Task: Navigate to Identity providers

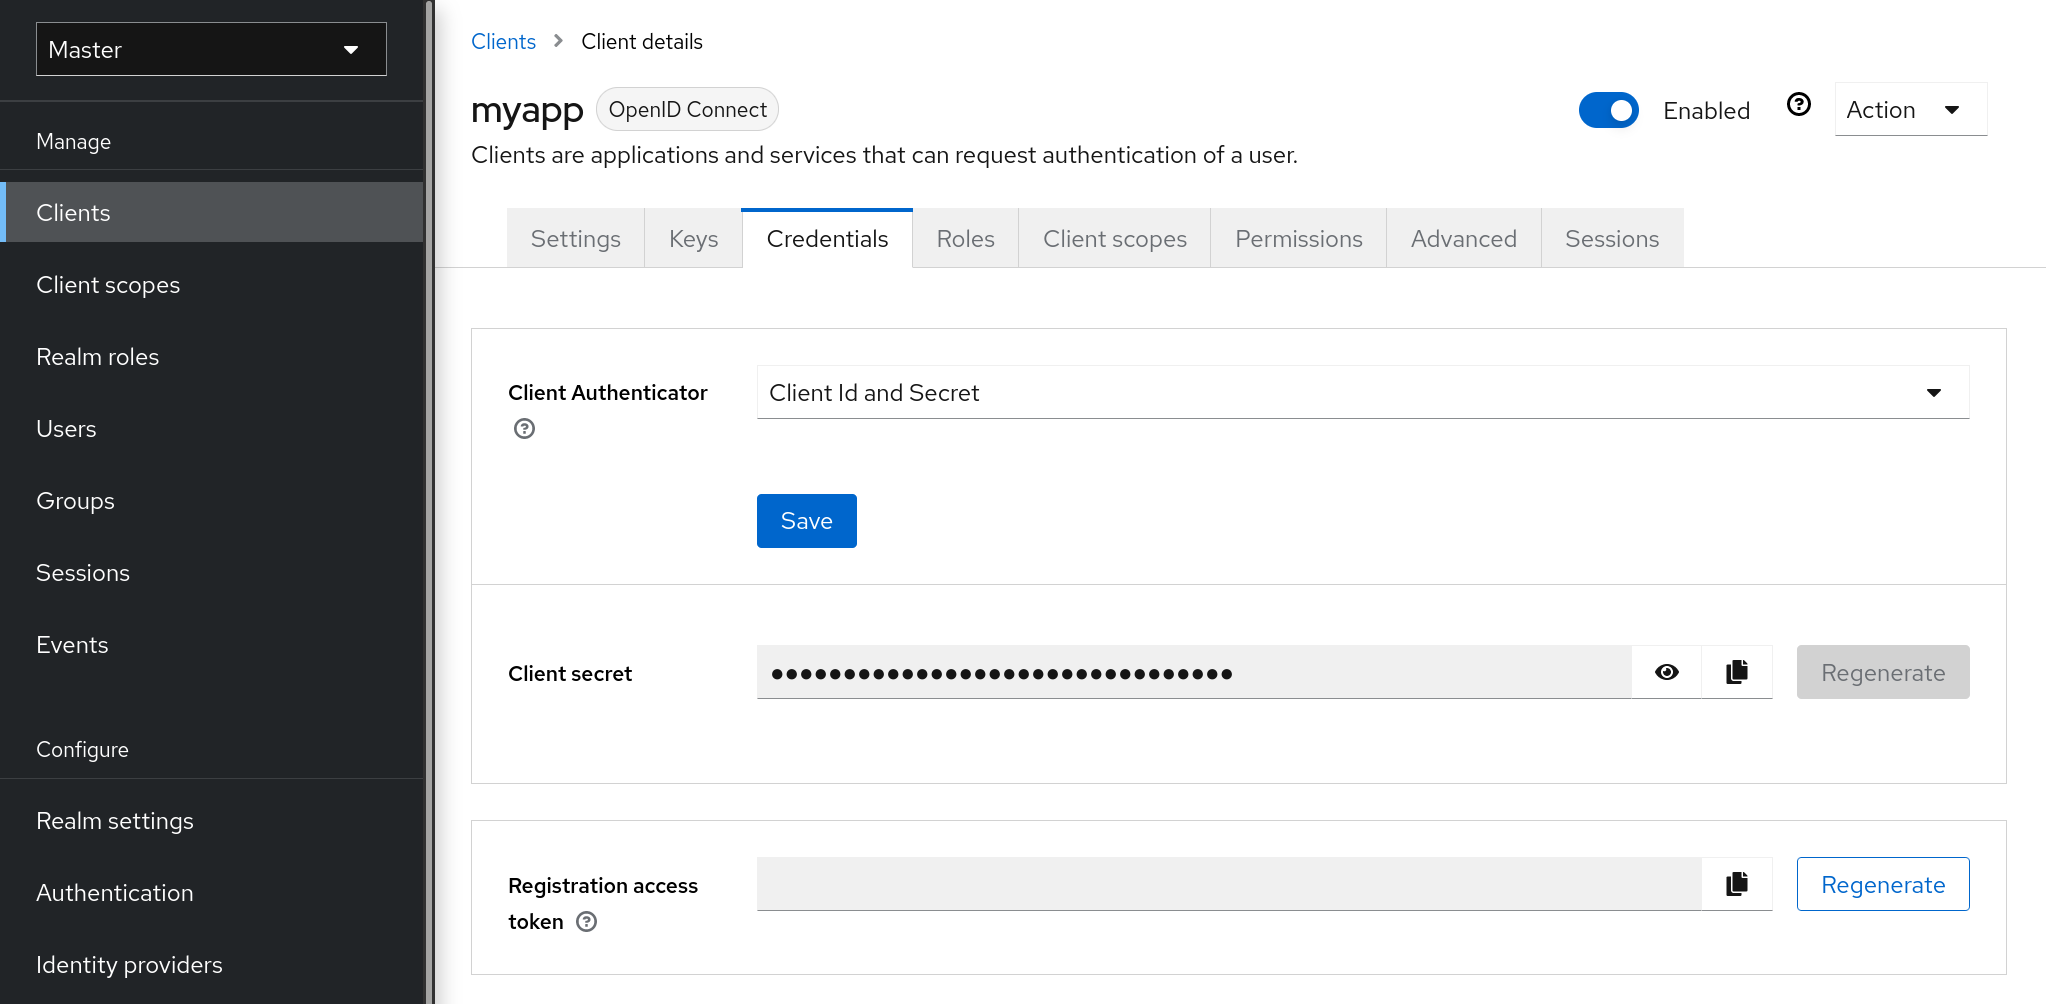Action: coord(129,964)
